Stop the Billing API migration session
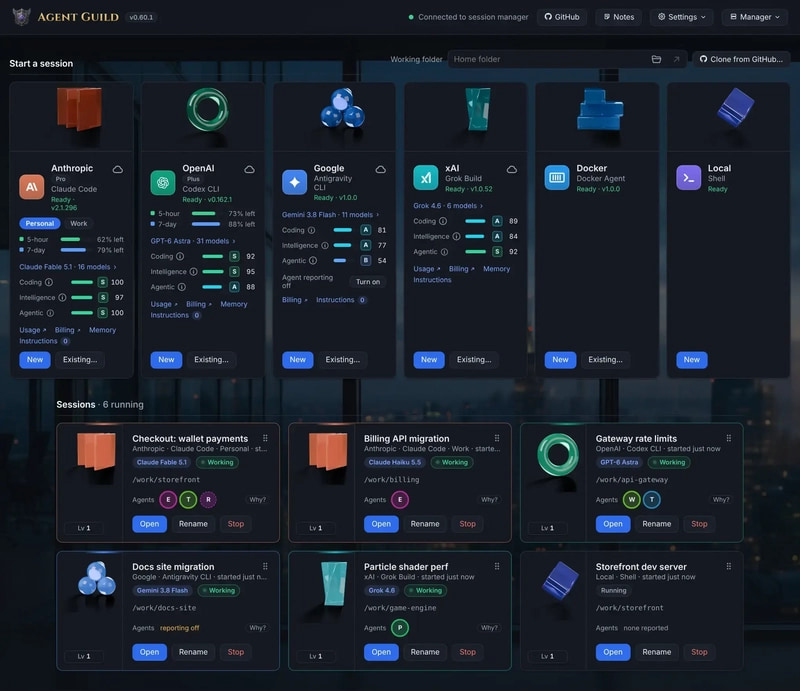The height and width of the screenshot is (691, 800). [x=467, y=524]
